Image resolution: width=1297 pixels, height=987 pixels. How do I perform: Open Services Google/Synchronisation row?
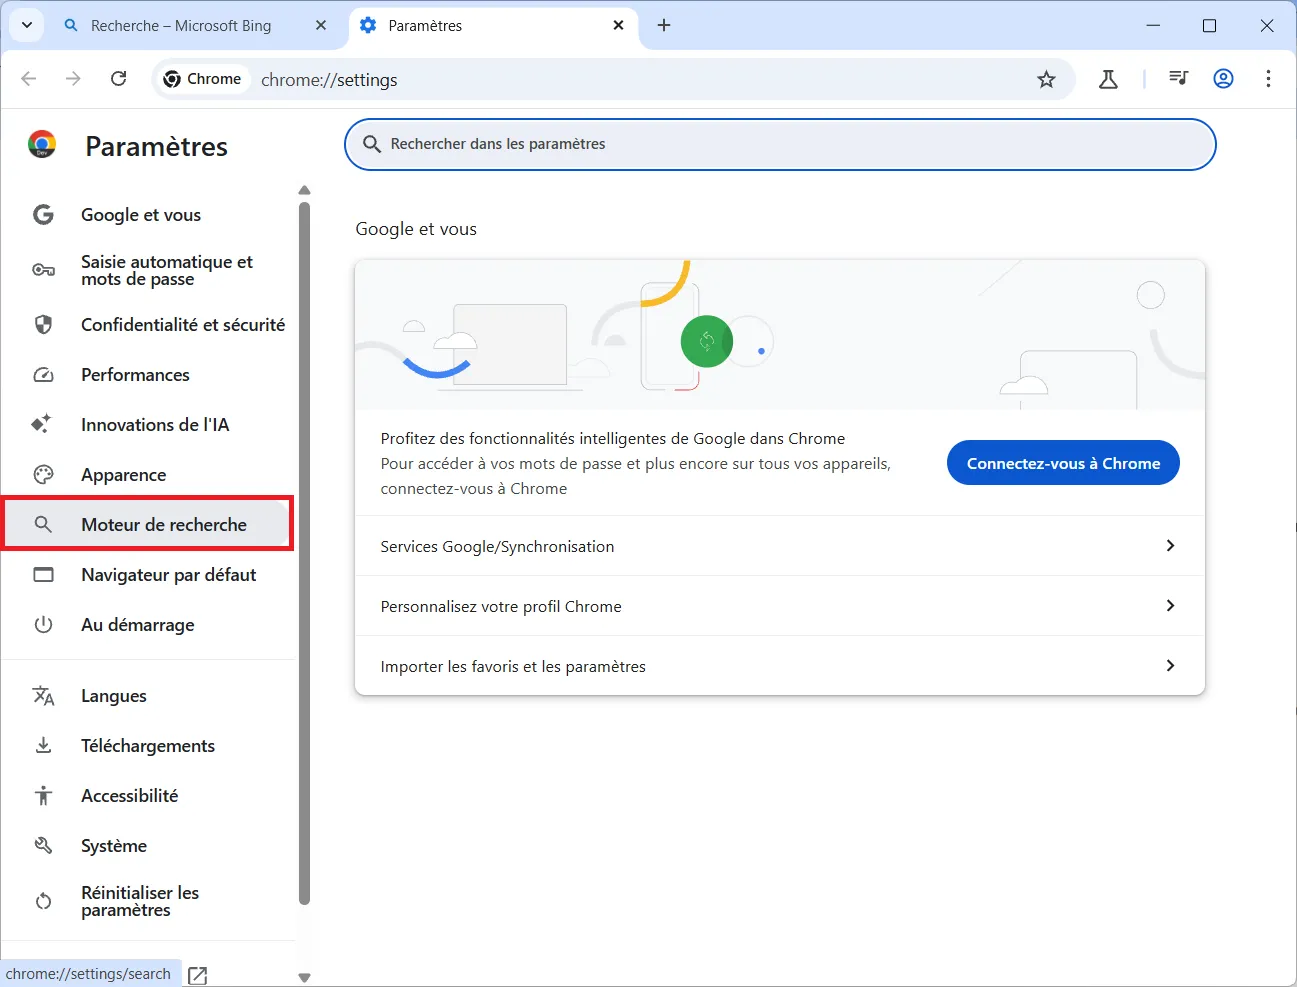pyautogui.click(x=780, y=546)
